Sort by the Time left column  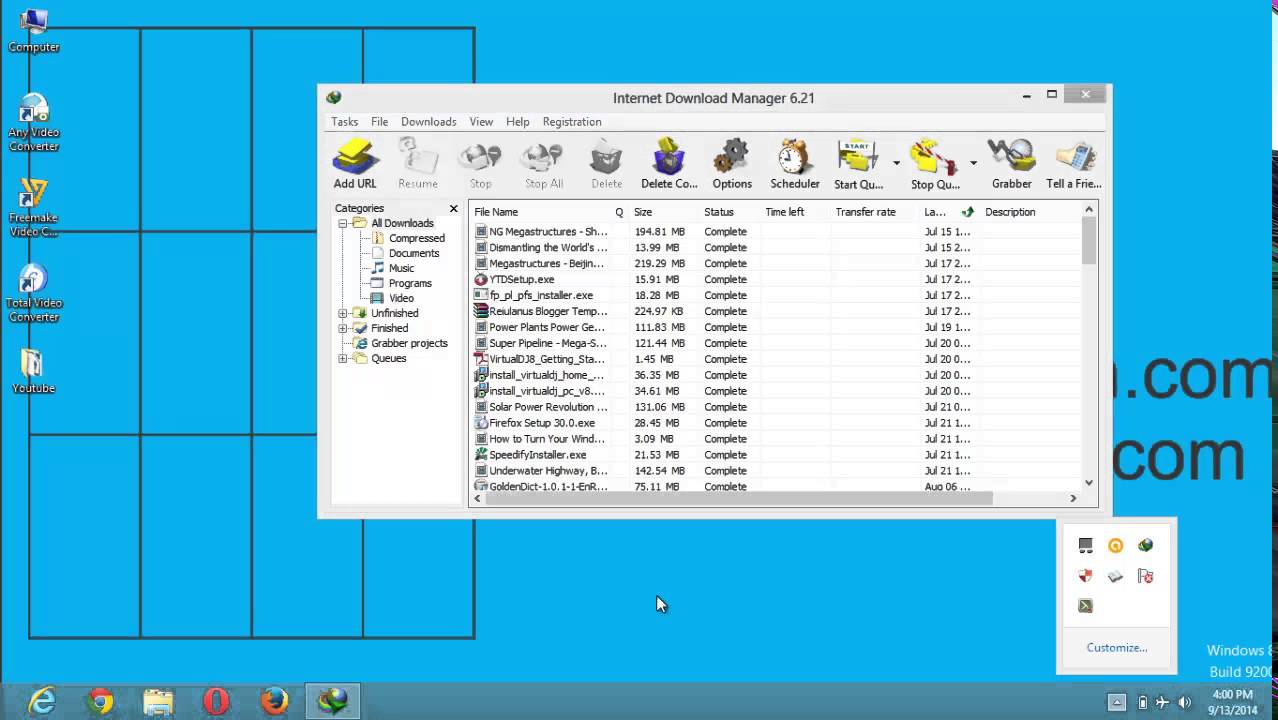tap(795, 212)
